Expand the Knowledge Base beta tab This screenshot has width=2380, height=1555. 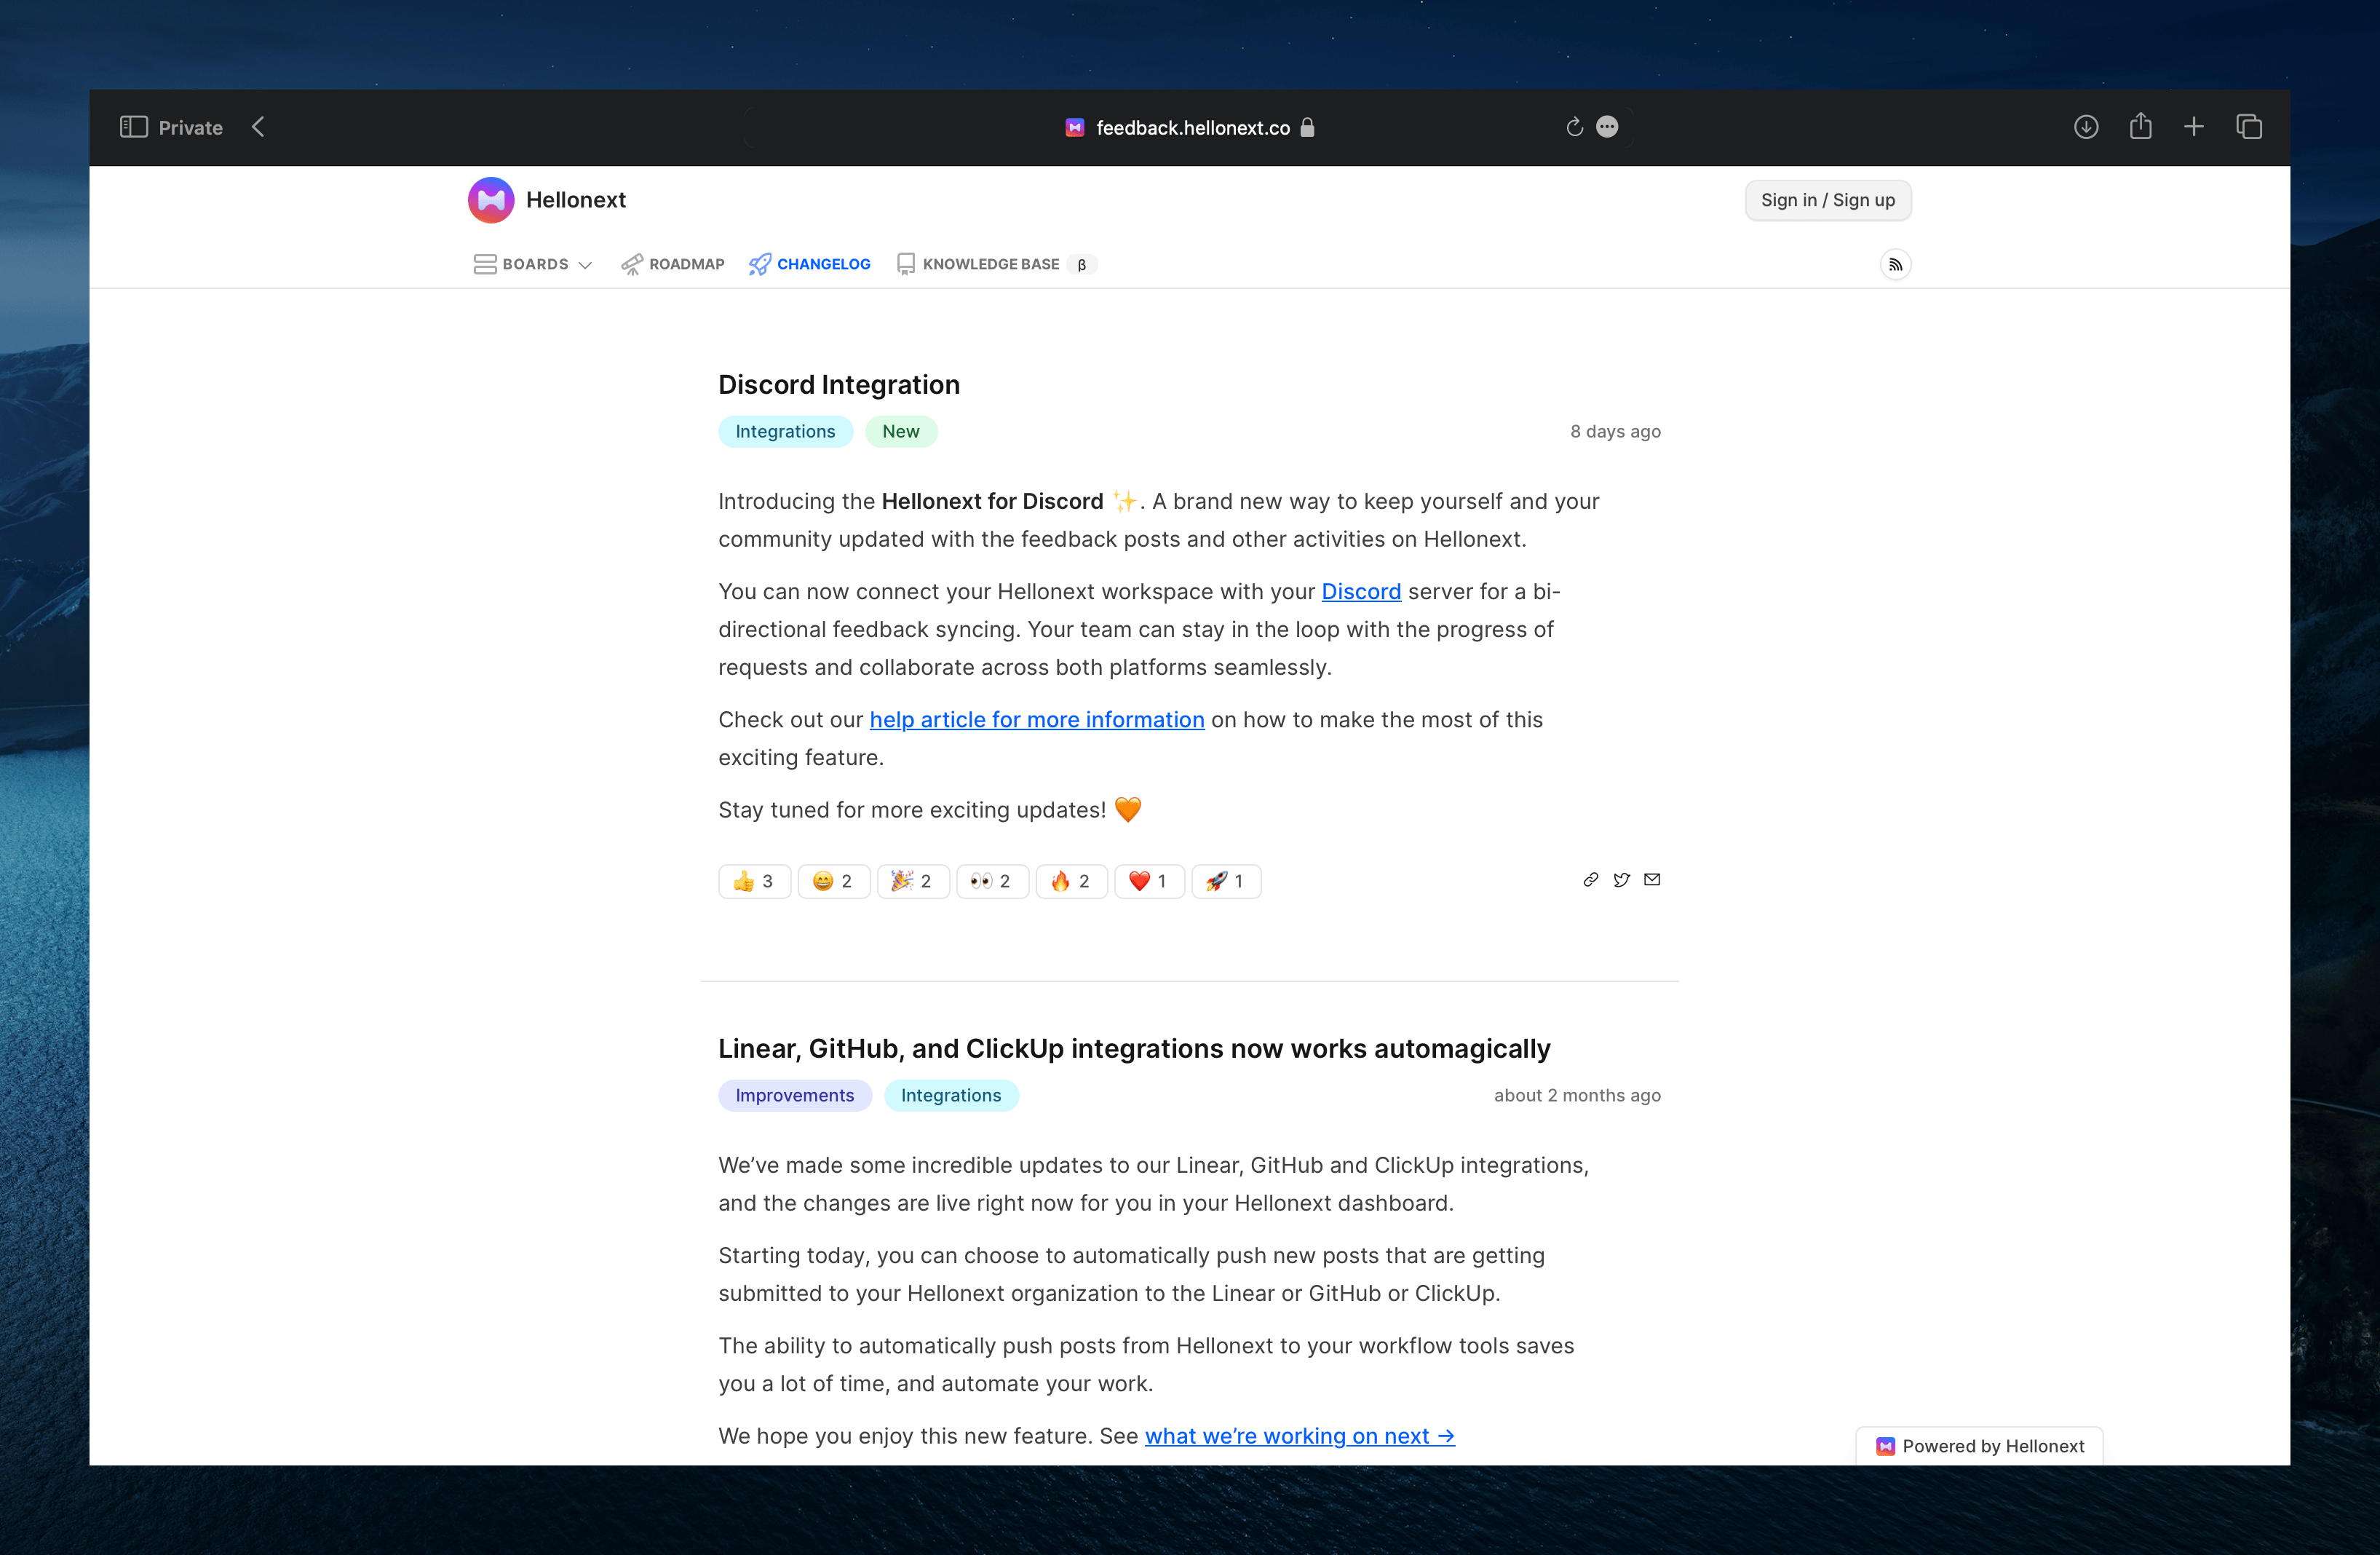point(991,264)
